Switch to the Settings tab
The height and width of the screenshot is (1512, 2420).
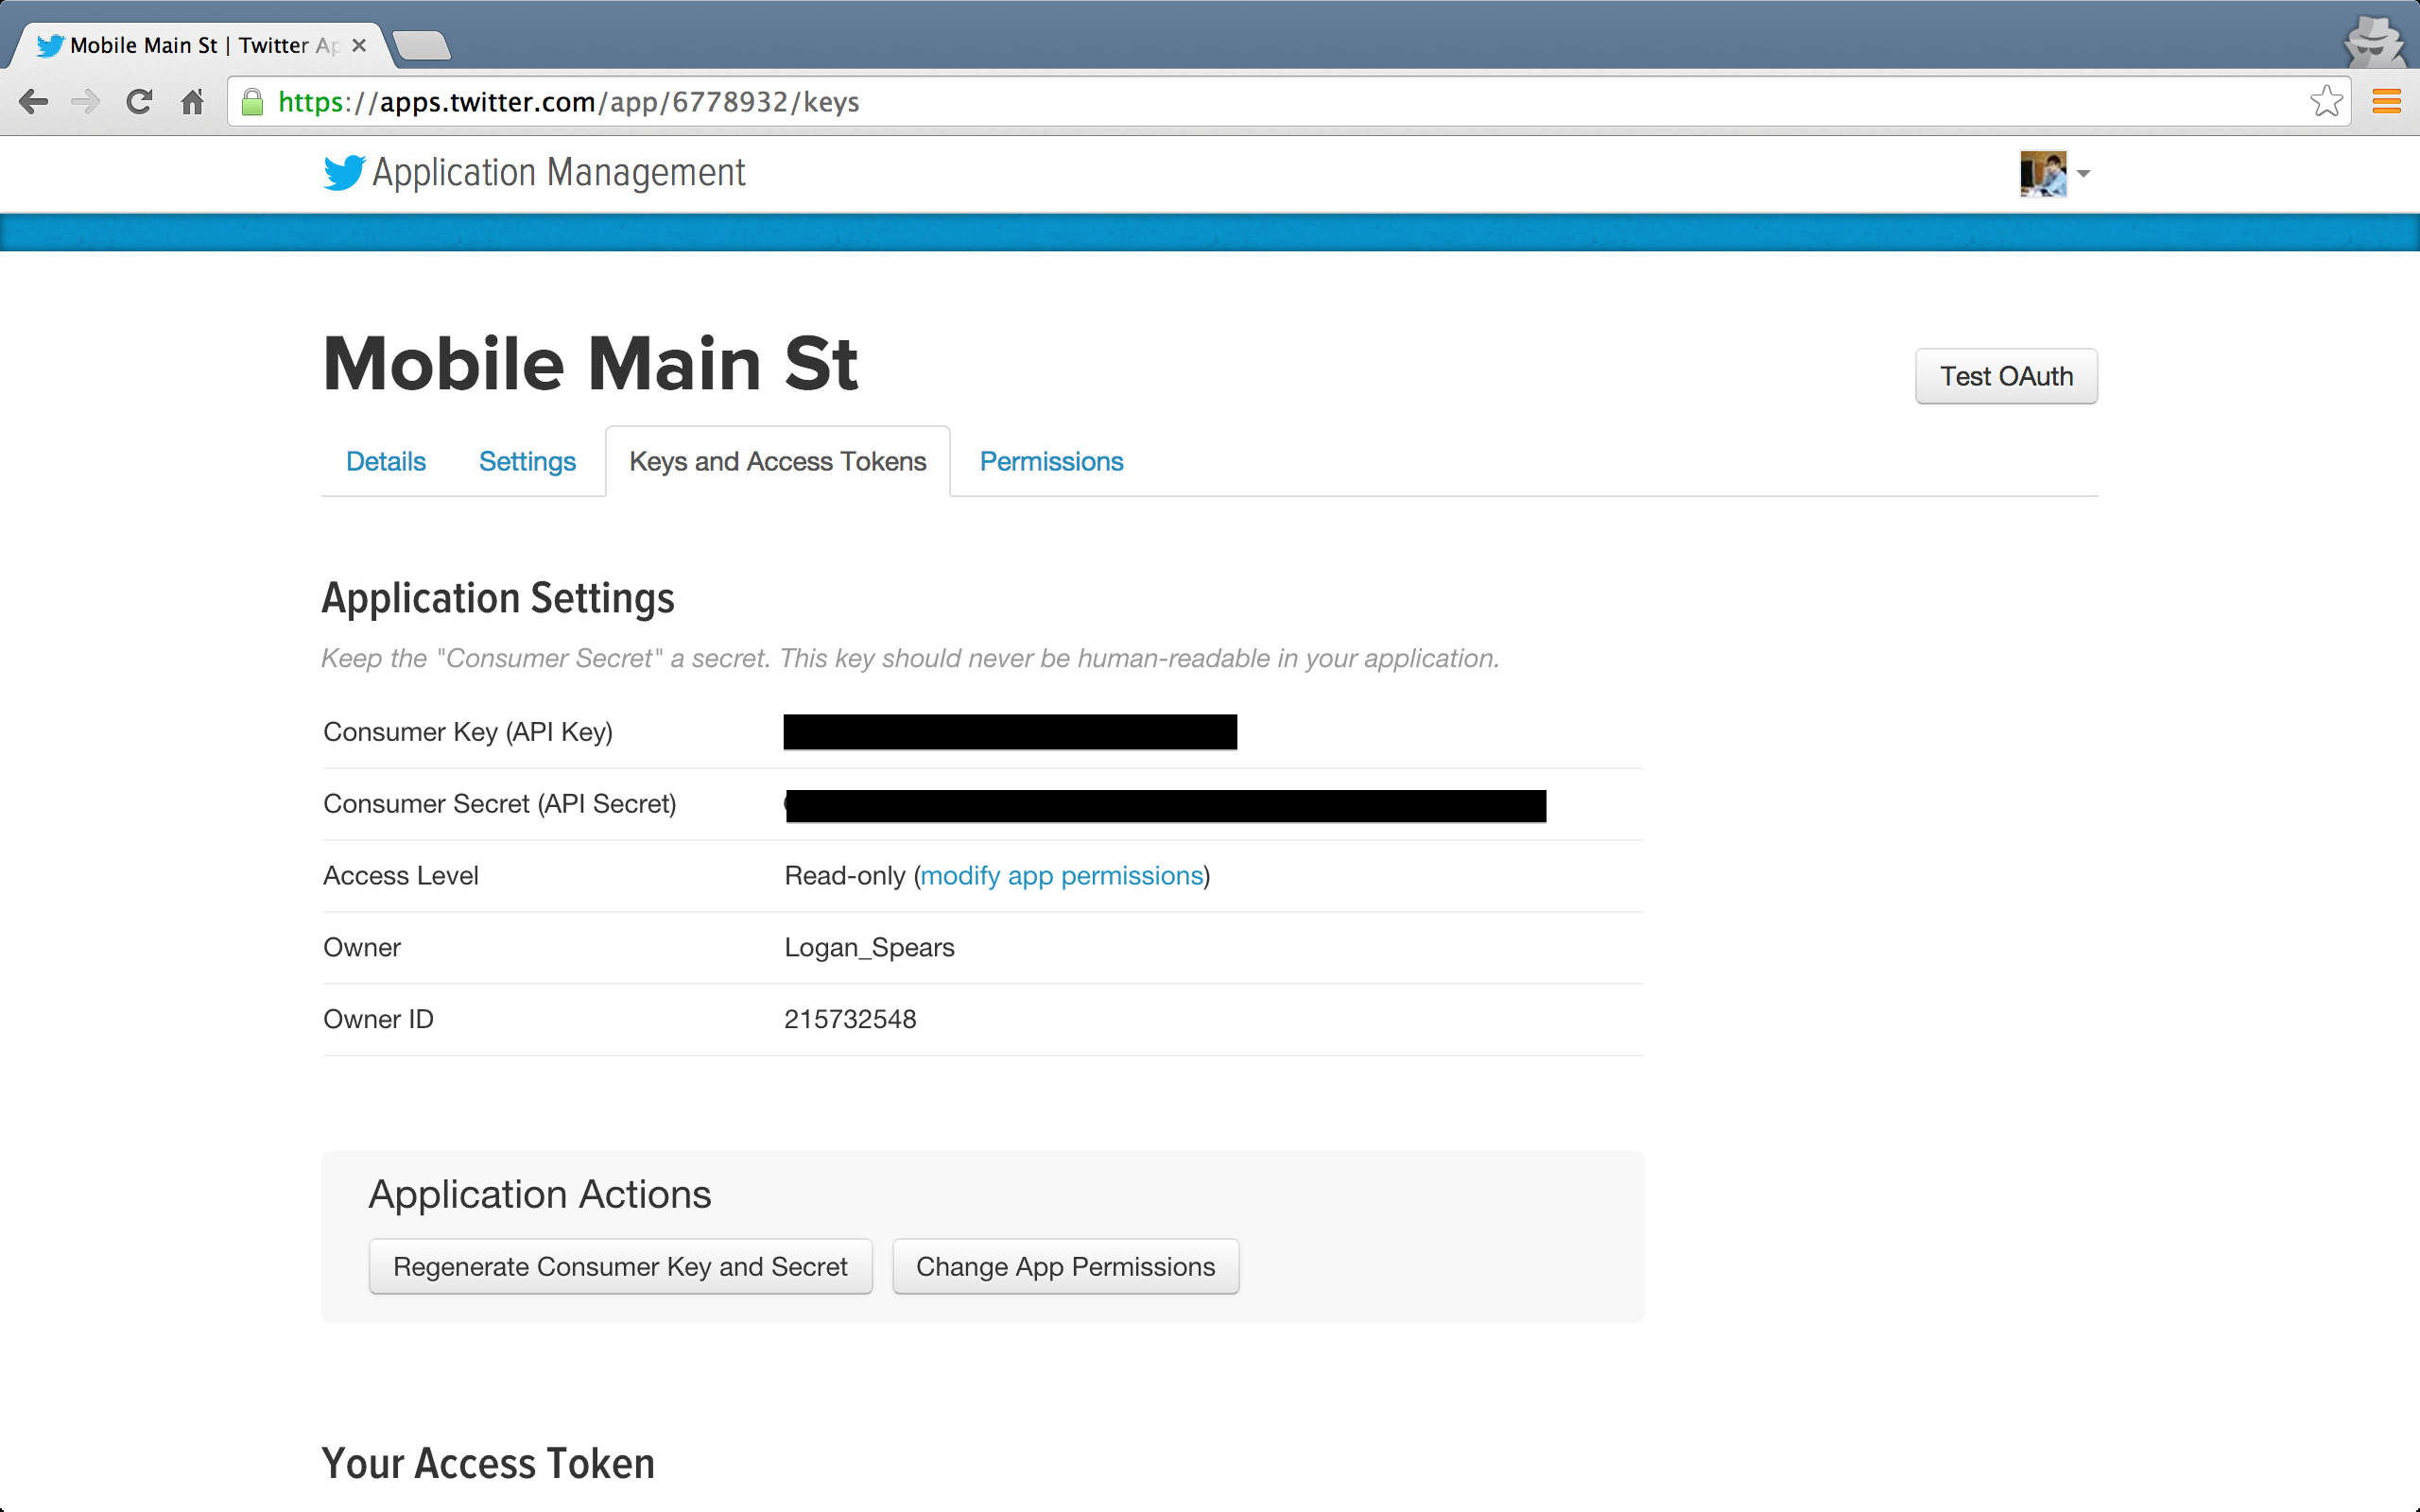[527, 461]
